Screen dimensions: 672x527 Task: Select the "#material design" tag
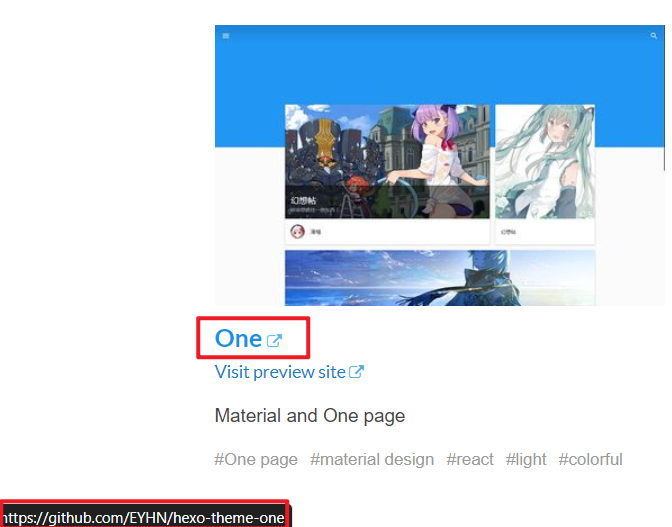tap(372, 459)
